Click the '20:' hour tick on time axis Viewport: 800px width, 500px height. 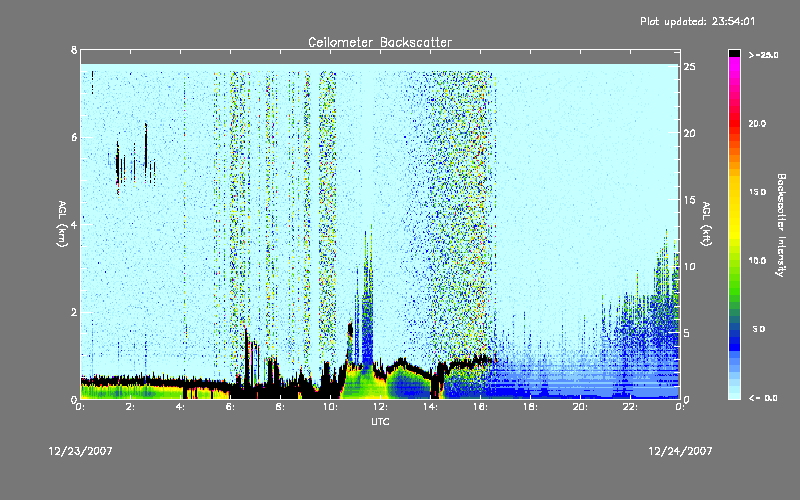click(x=581, y=407)
